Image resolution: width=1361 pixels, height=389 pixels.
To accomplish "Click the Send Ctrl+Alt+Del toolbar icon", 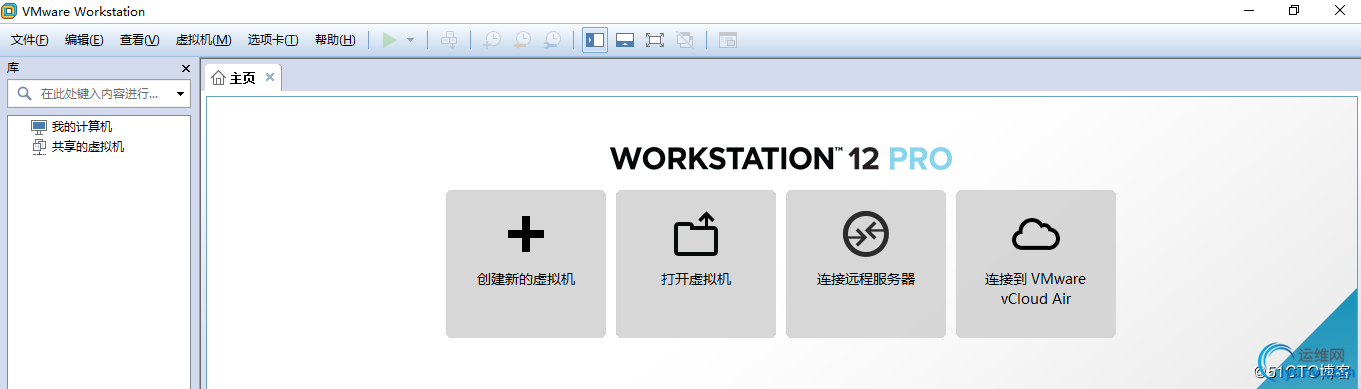I will point(450,40).
